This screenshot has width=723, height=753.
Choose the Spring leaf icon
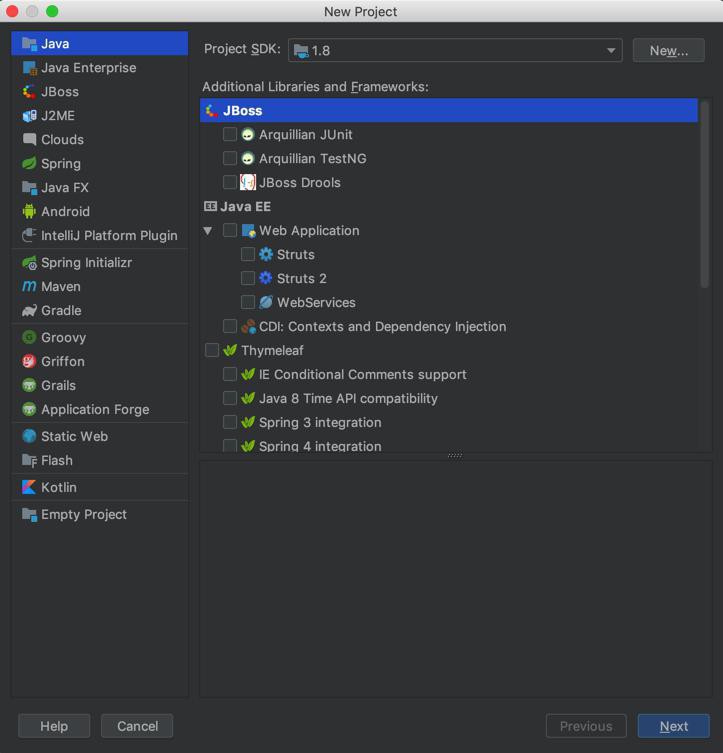coord(29,163)
